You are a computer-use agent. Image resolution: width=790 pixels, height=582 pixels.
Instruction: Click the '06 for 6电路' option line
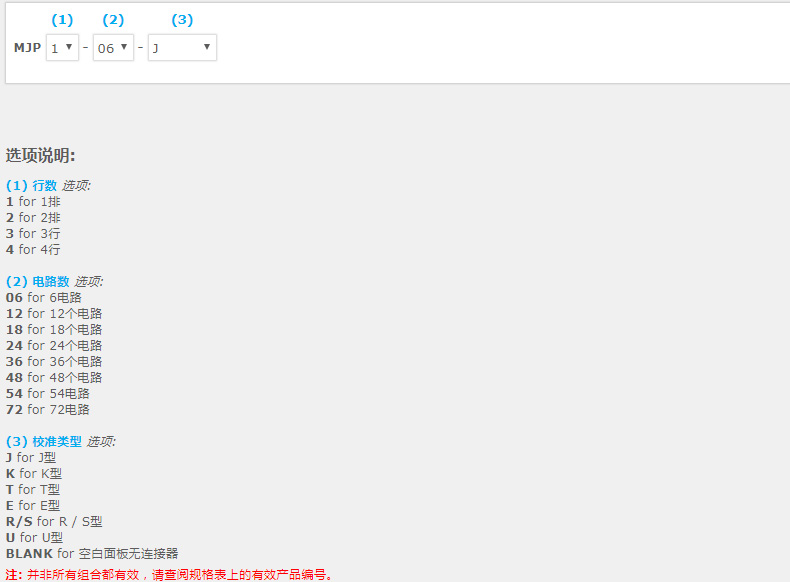coord(43,297)
